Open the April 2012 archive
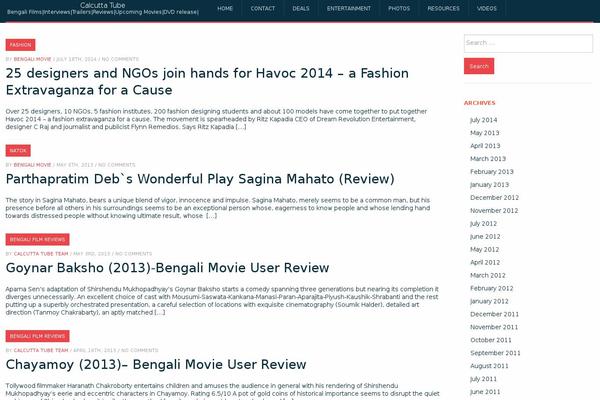 (x=485, y=263)
